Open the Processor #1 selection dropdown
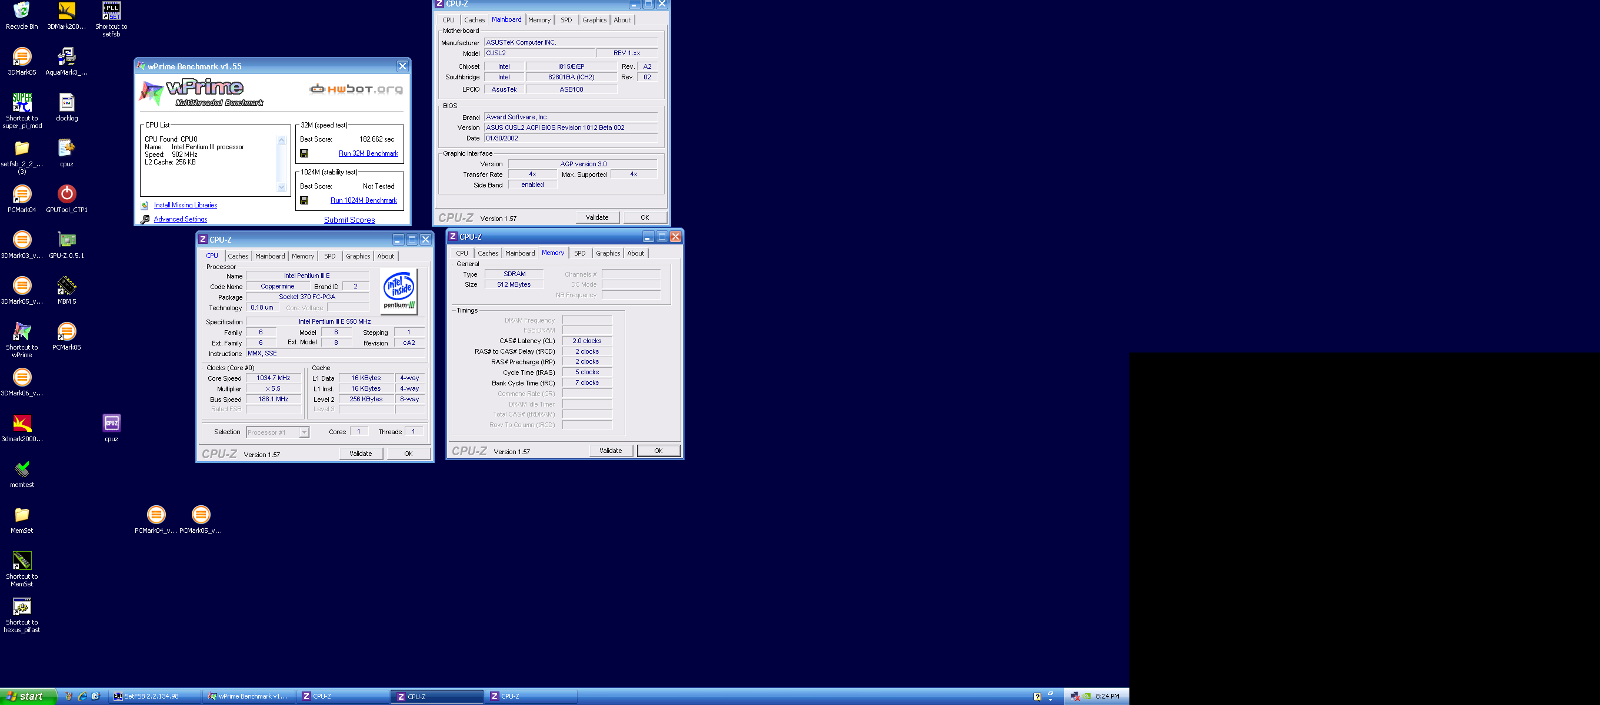 pyautogui.click(x=304, y=432)
